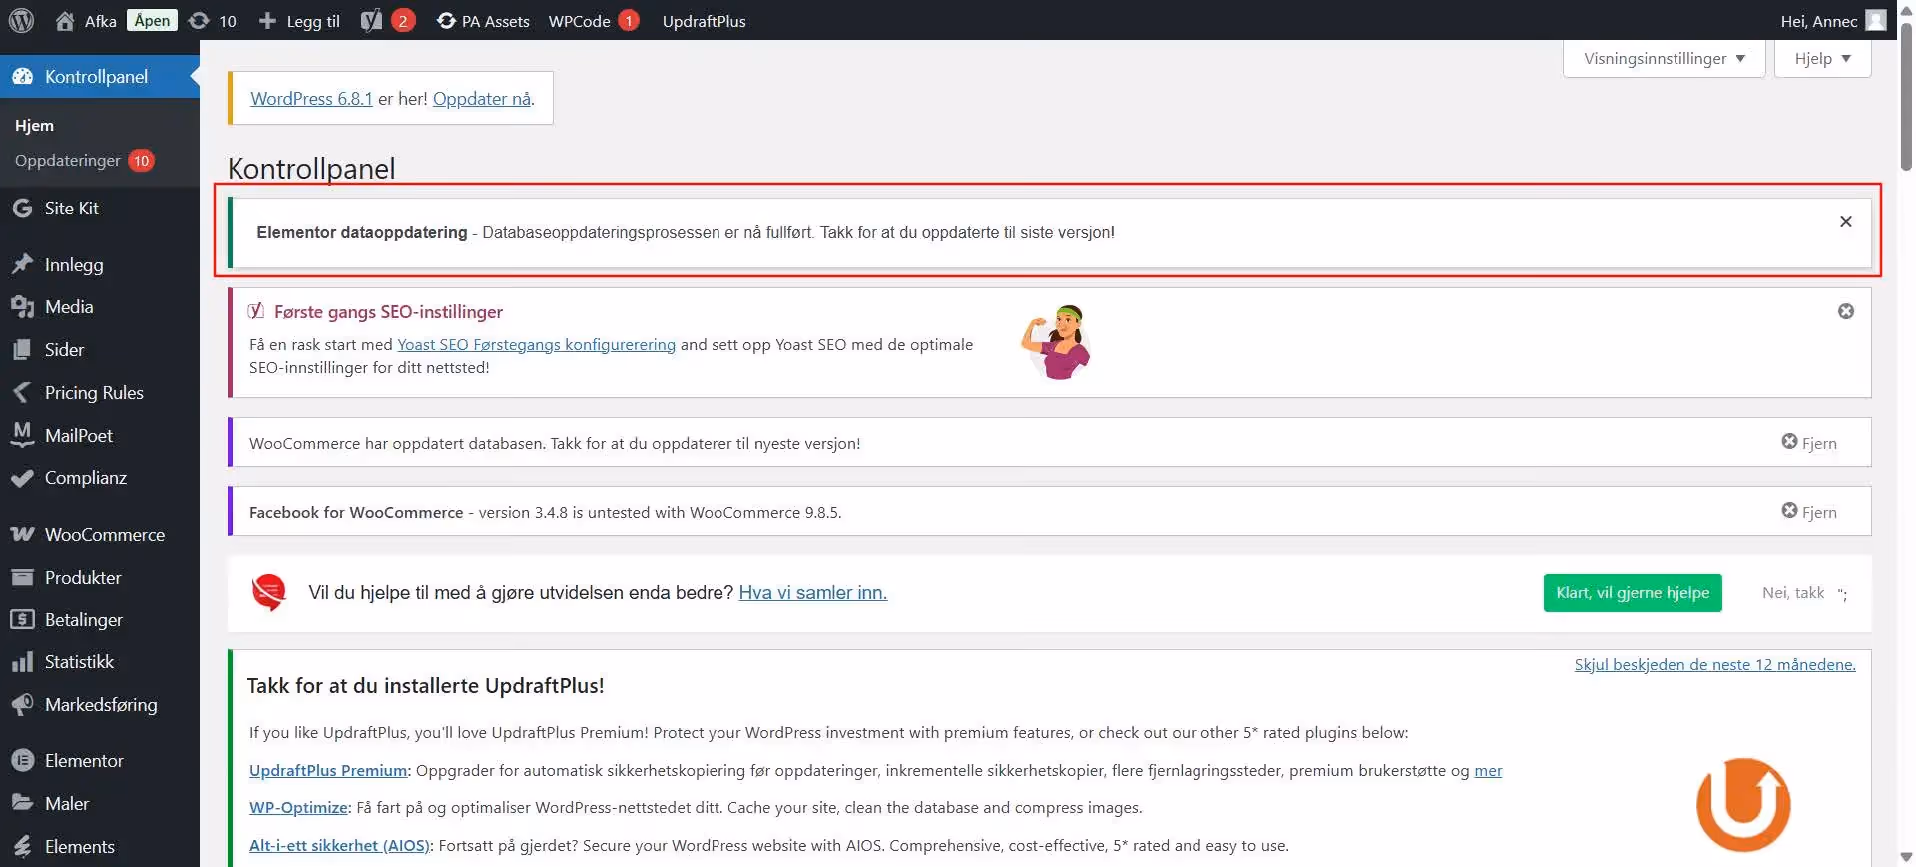Open the UpdraftPlus Premium link
The image size is (1916, 867).
(x=328, y=770)
